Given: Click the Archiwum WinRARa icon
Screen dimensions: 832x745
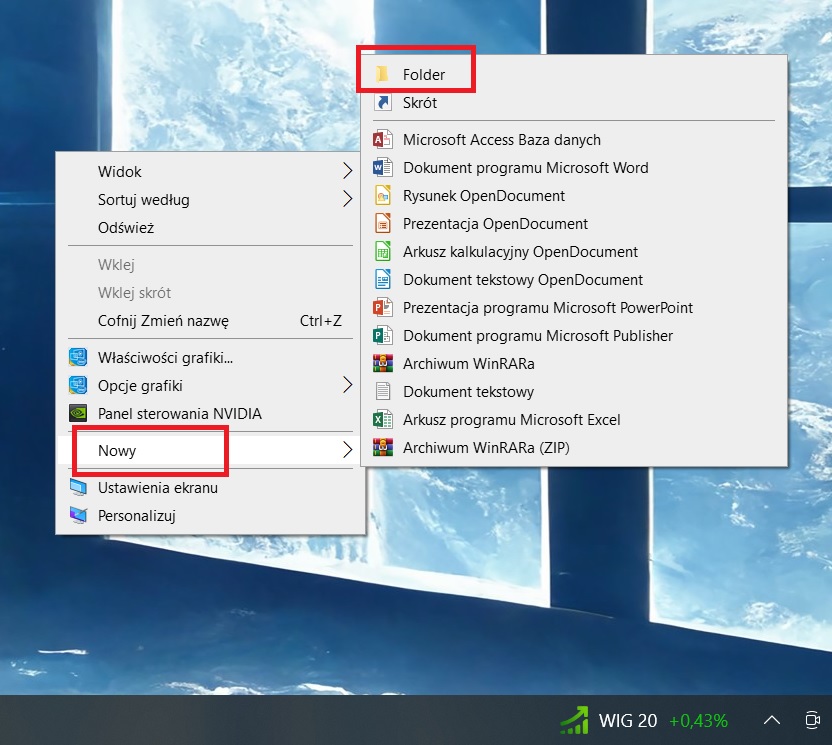Looking at the screenshot, I should click(x=383, y=363).
